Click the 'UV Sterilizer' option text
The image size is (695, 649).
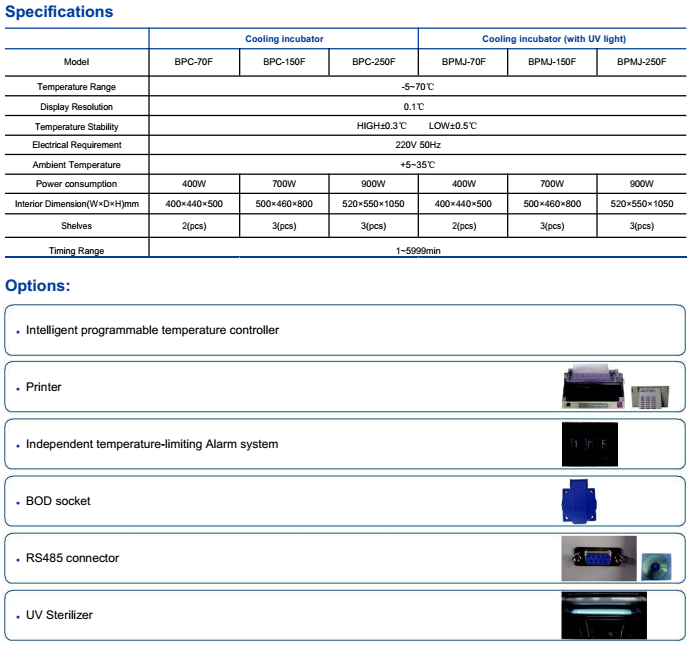tap(59, 615)
